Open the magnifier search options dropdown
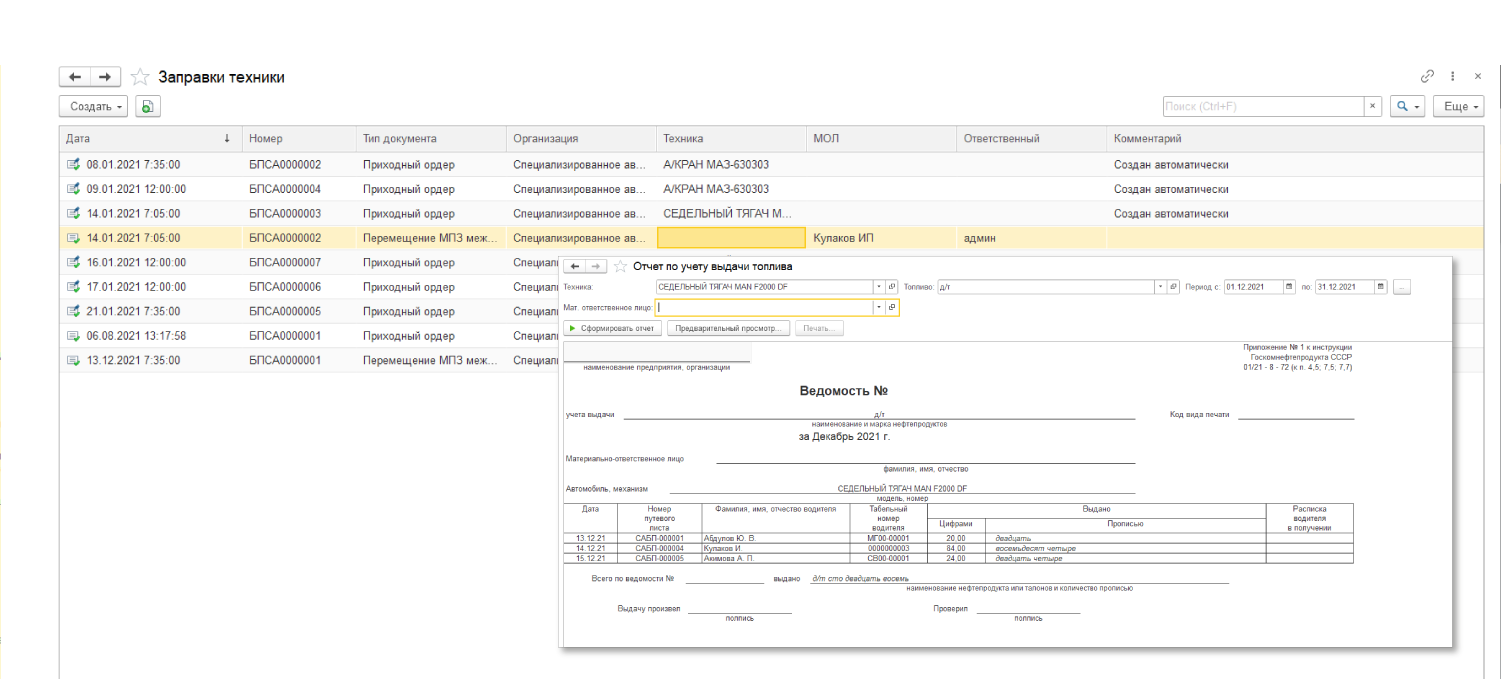 (x=1408, y=106)
